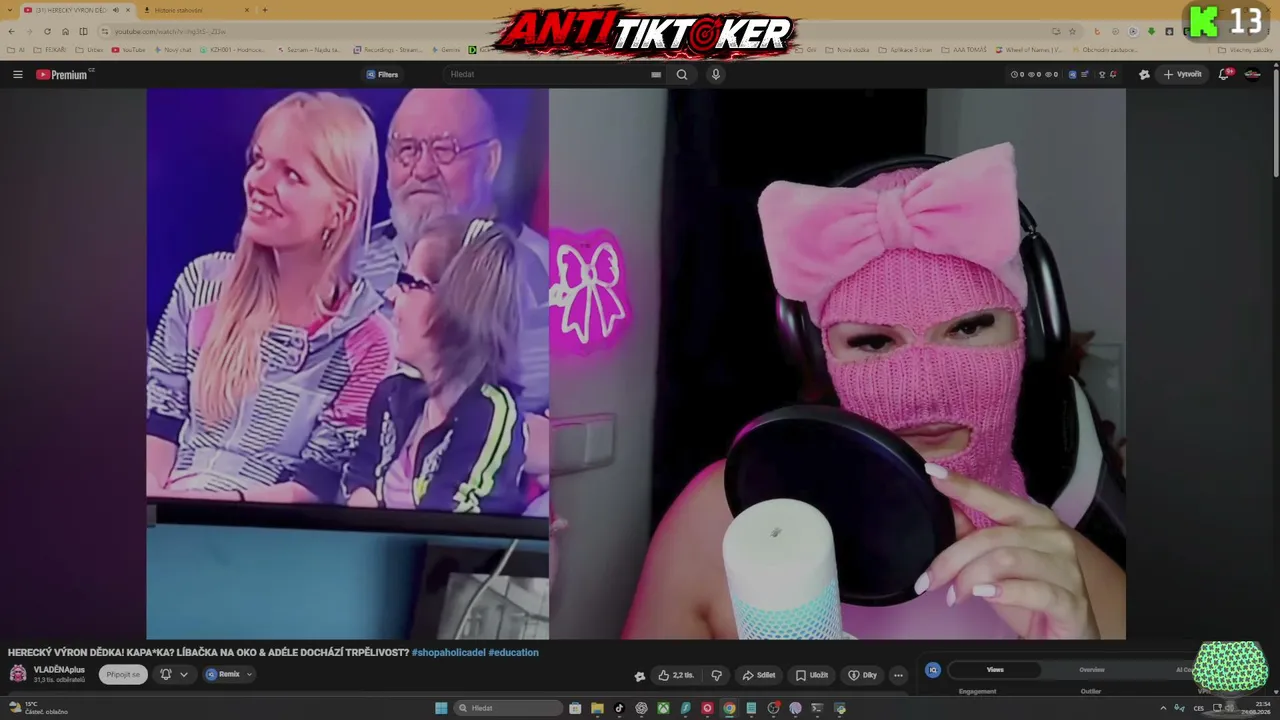Open the Filters extension button
This screenshot has width=1280, height=720.
(382, 74)
